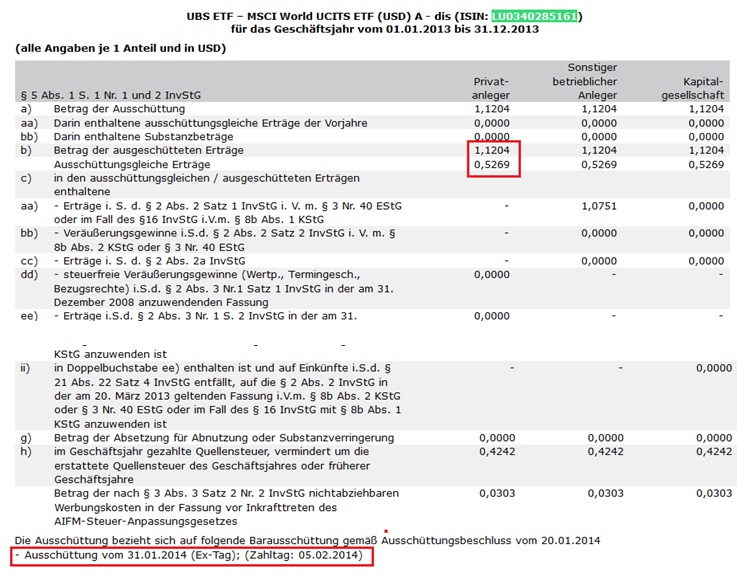Click the 'alle Angaben je 1 Anteil' note
The height and width of the screenshot is (579, 737).
[121, 48]
